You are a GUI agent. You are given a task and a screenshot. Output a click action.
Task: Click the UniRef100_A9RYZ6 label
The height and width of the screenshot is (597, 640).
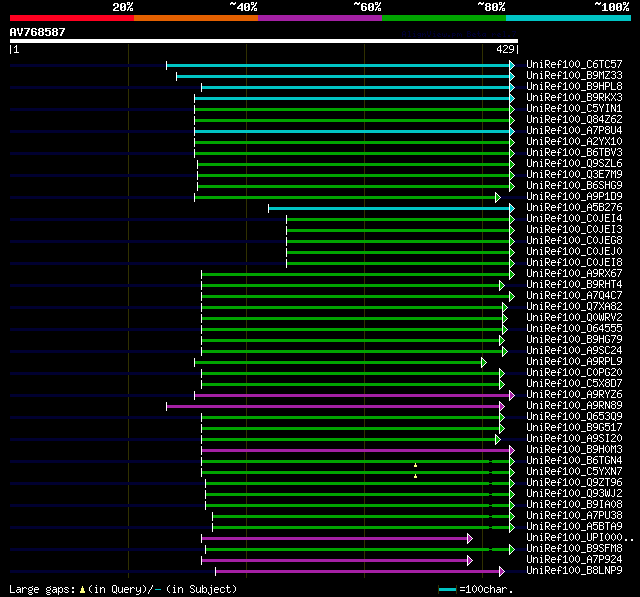coord(574,395)
